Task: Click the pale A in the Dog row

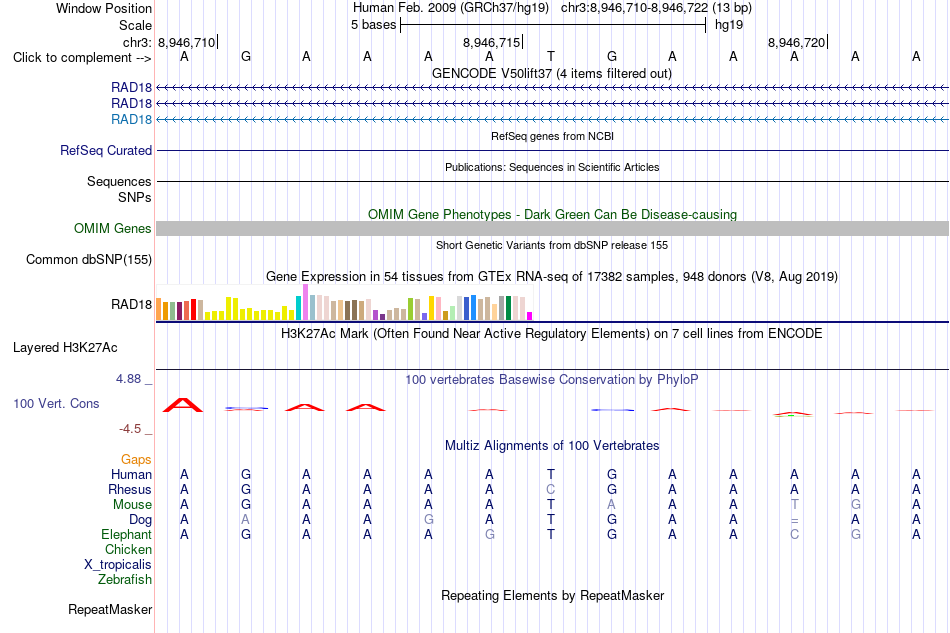Action: (245, 520)
